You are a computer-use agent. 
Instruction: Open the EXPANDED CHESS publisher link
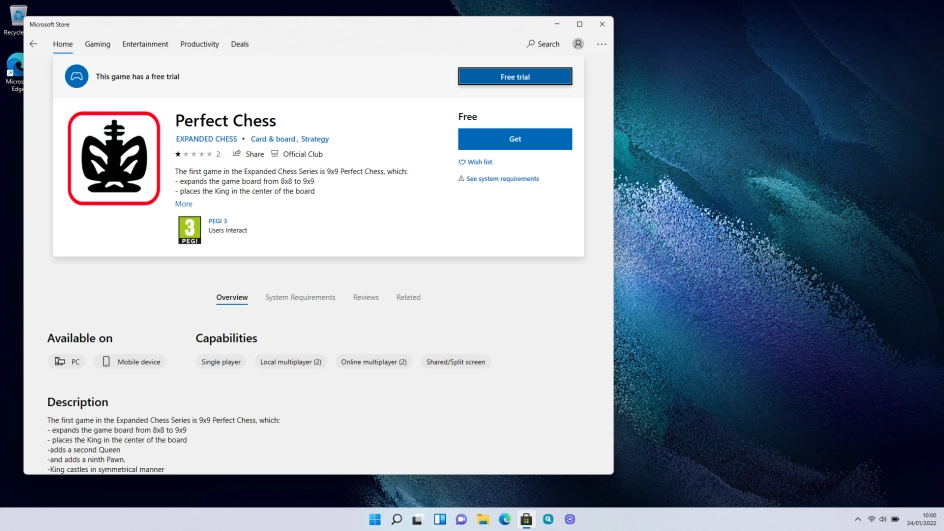click(x=207, y=139)
